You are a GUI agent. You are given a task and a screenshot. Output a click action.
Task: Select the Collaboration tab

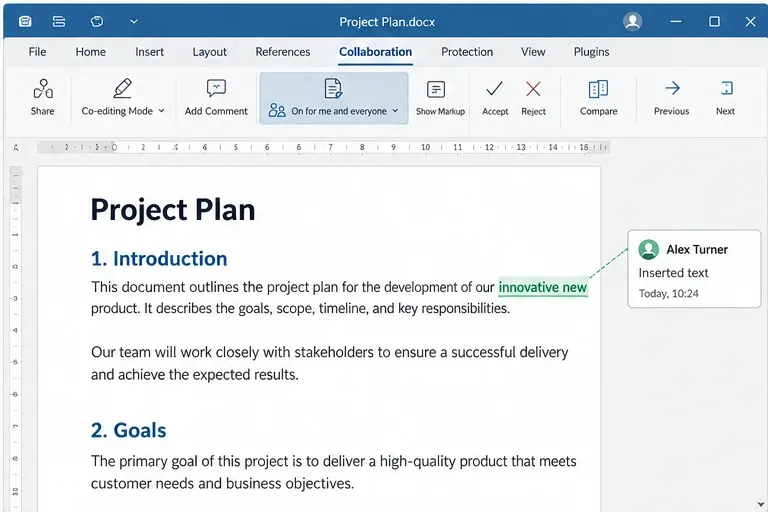(376, 52)
